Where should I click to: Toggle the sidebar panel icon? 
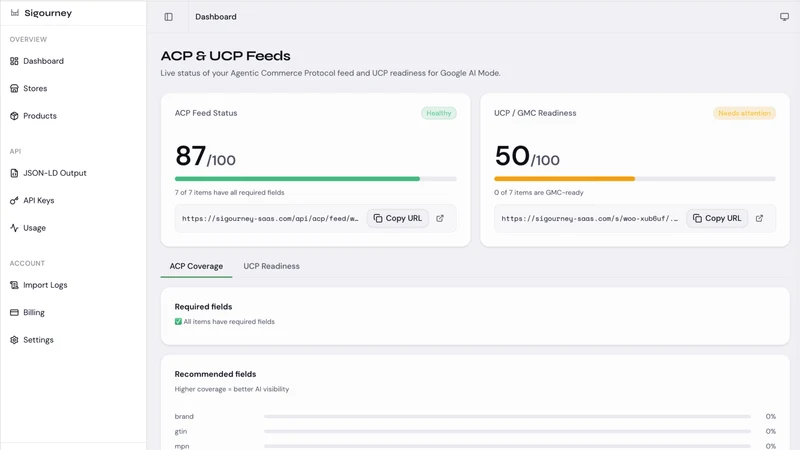coord(168,17)
